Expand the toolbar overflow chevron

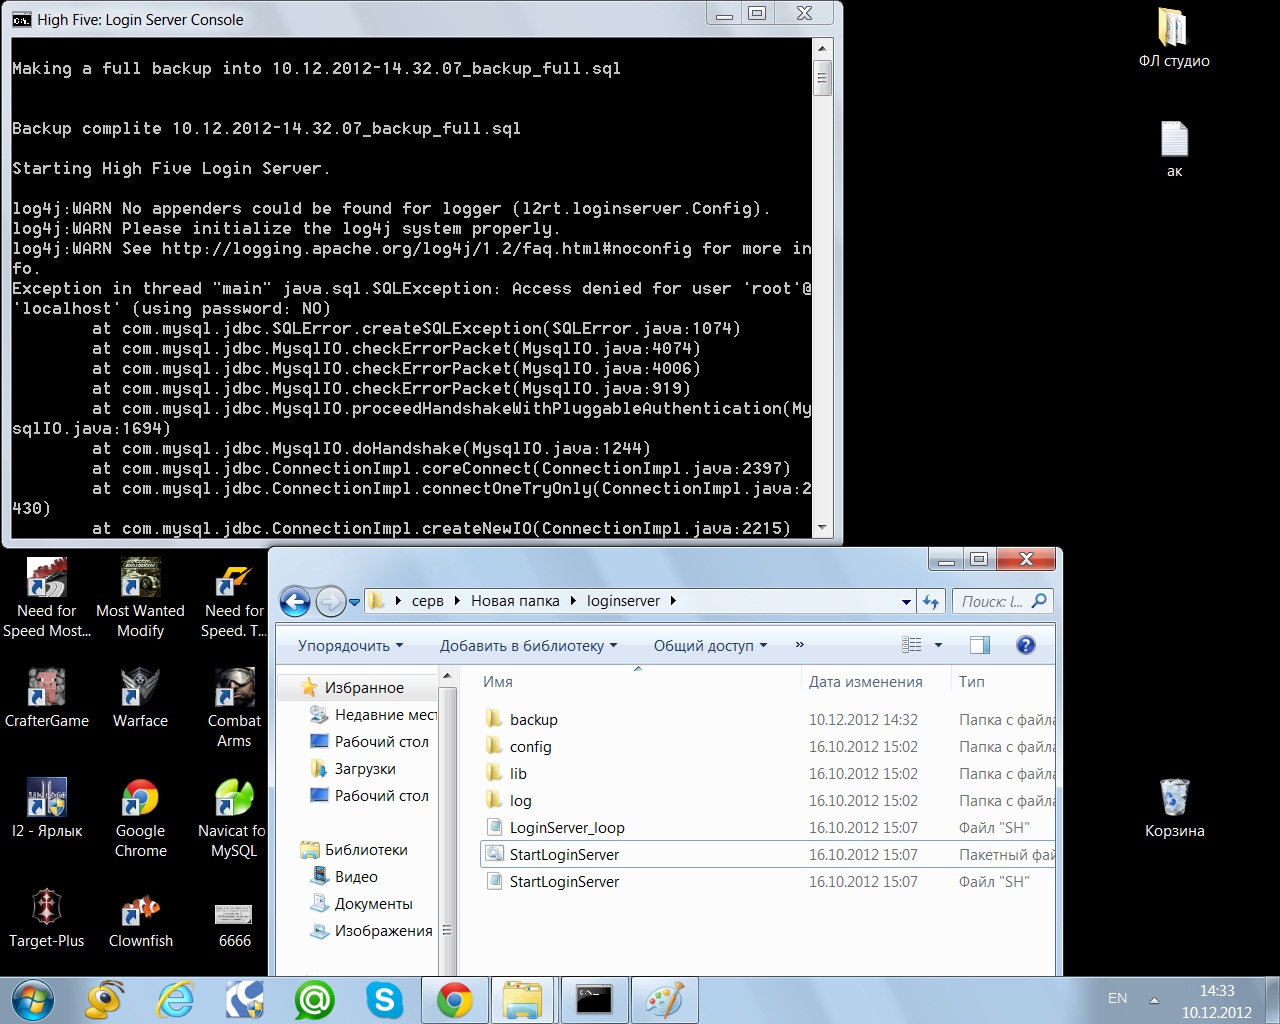[x=799, y=645]
